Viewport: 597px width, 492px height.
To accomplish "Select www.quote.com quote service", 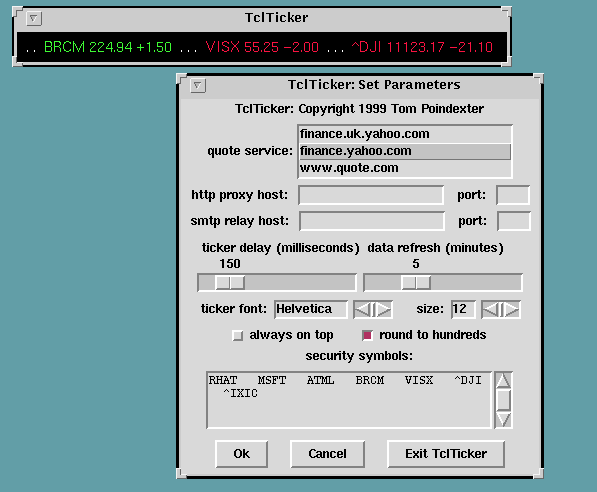I will (405, 168).
